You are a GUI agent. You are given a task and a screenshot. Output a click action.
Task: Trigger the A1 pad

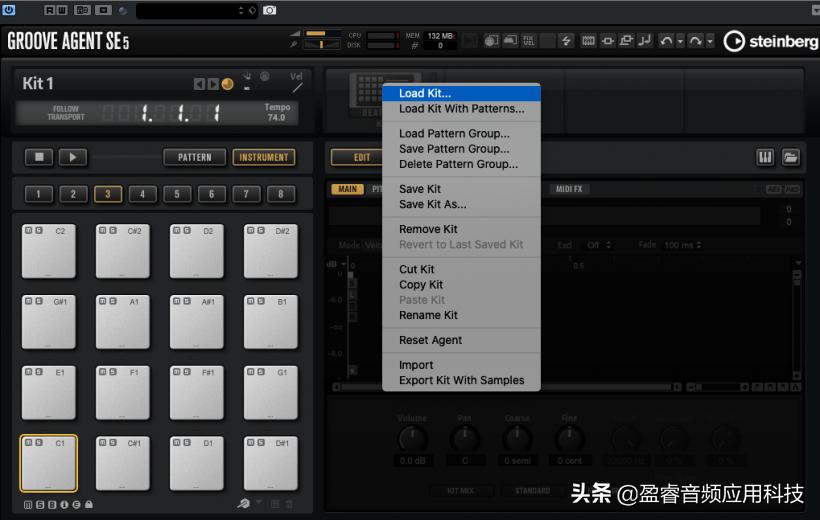tap(123, 322)
